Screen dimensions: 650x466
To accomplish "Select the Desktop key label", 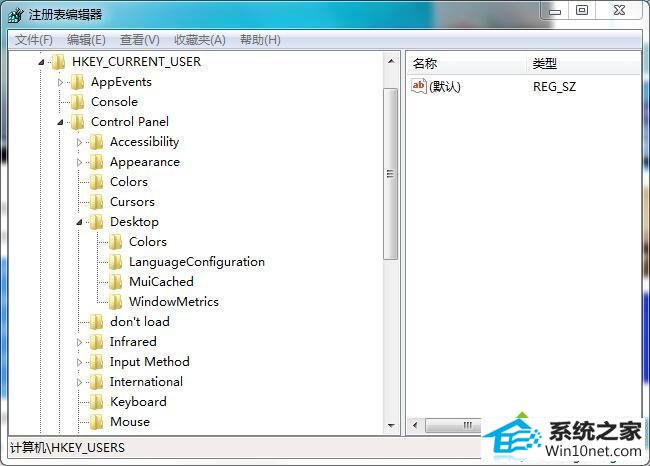I will 134,222.
